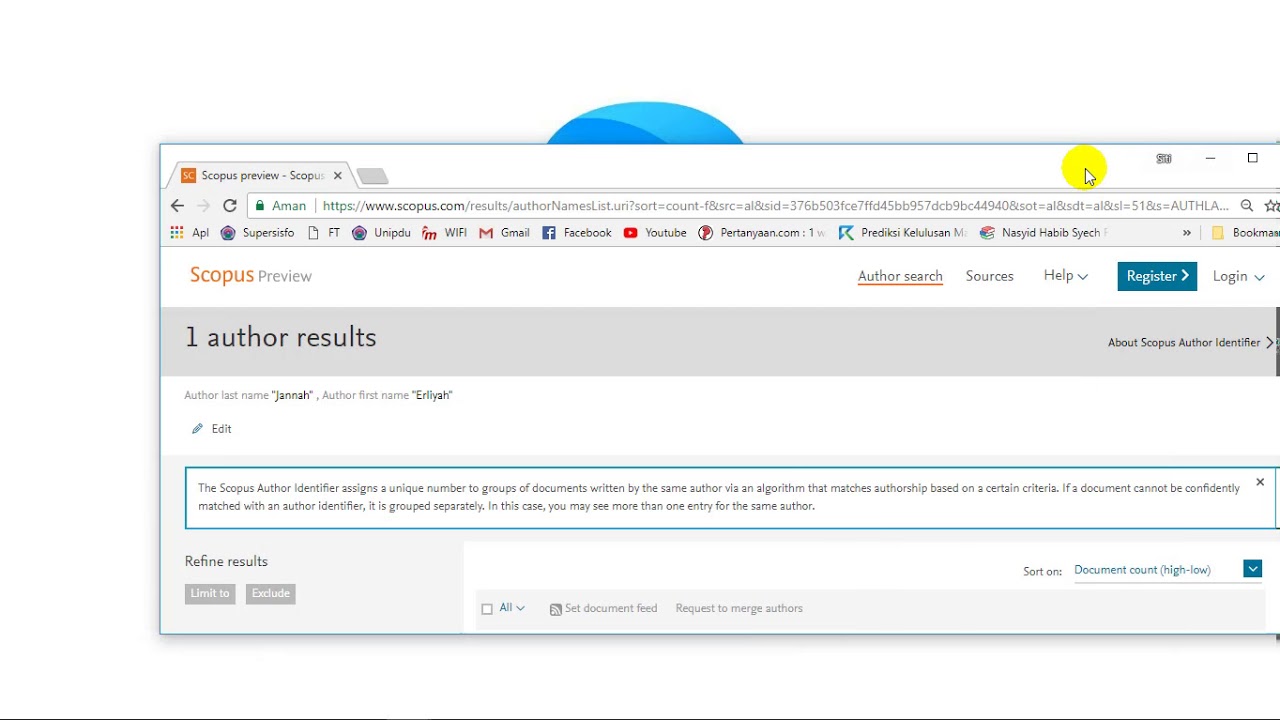Open the Unipdu bookmark
Image resolution: width=1280 pixels, height=720 pixels.
pos(381,233)
